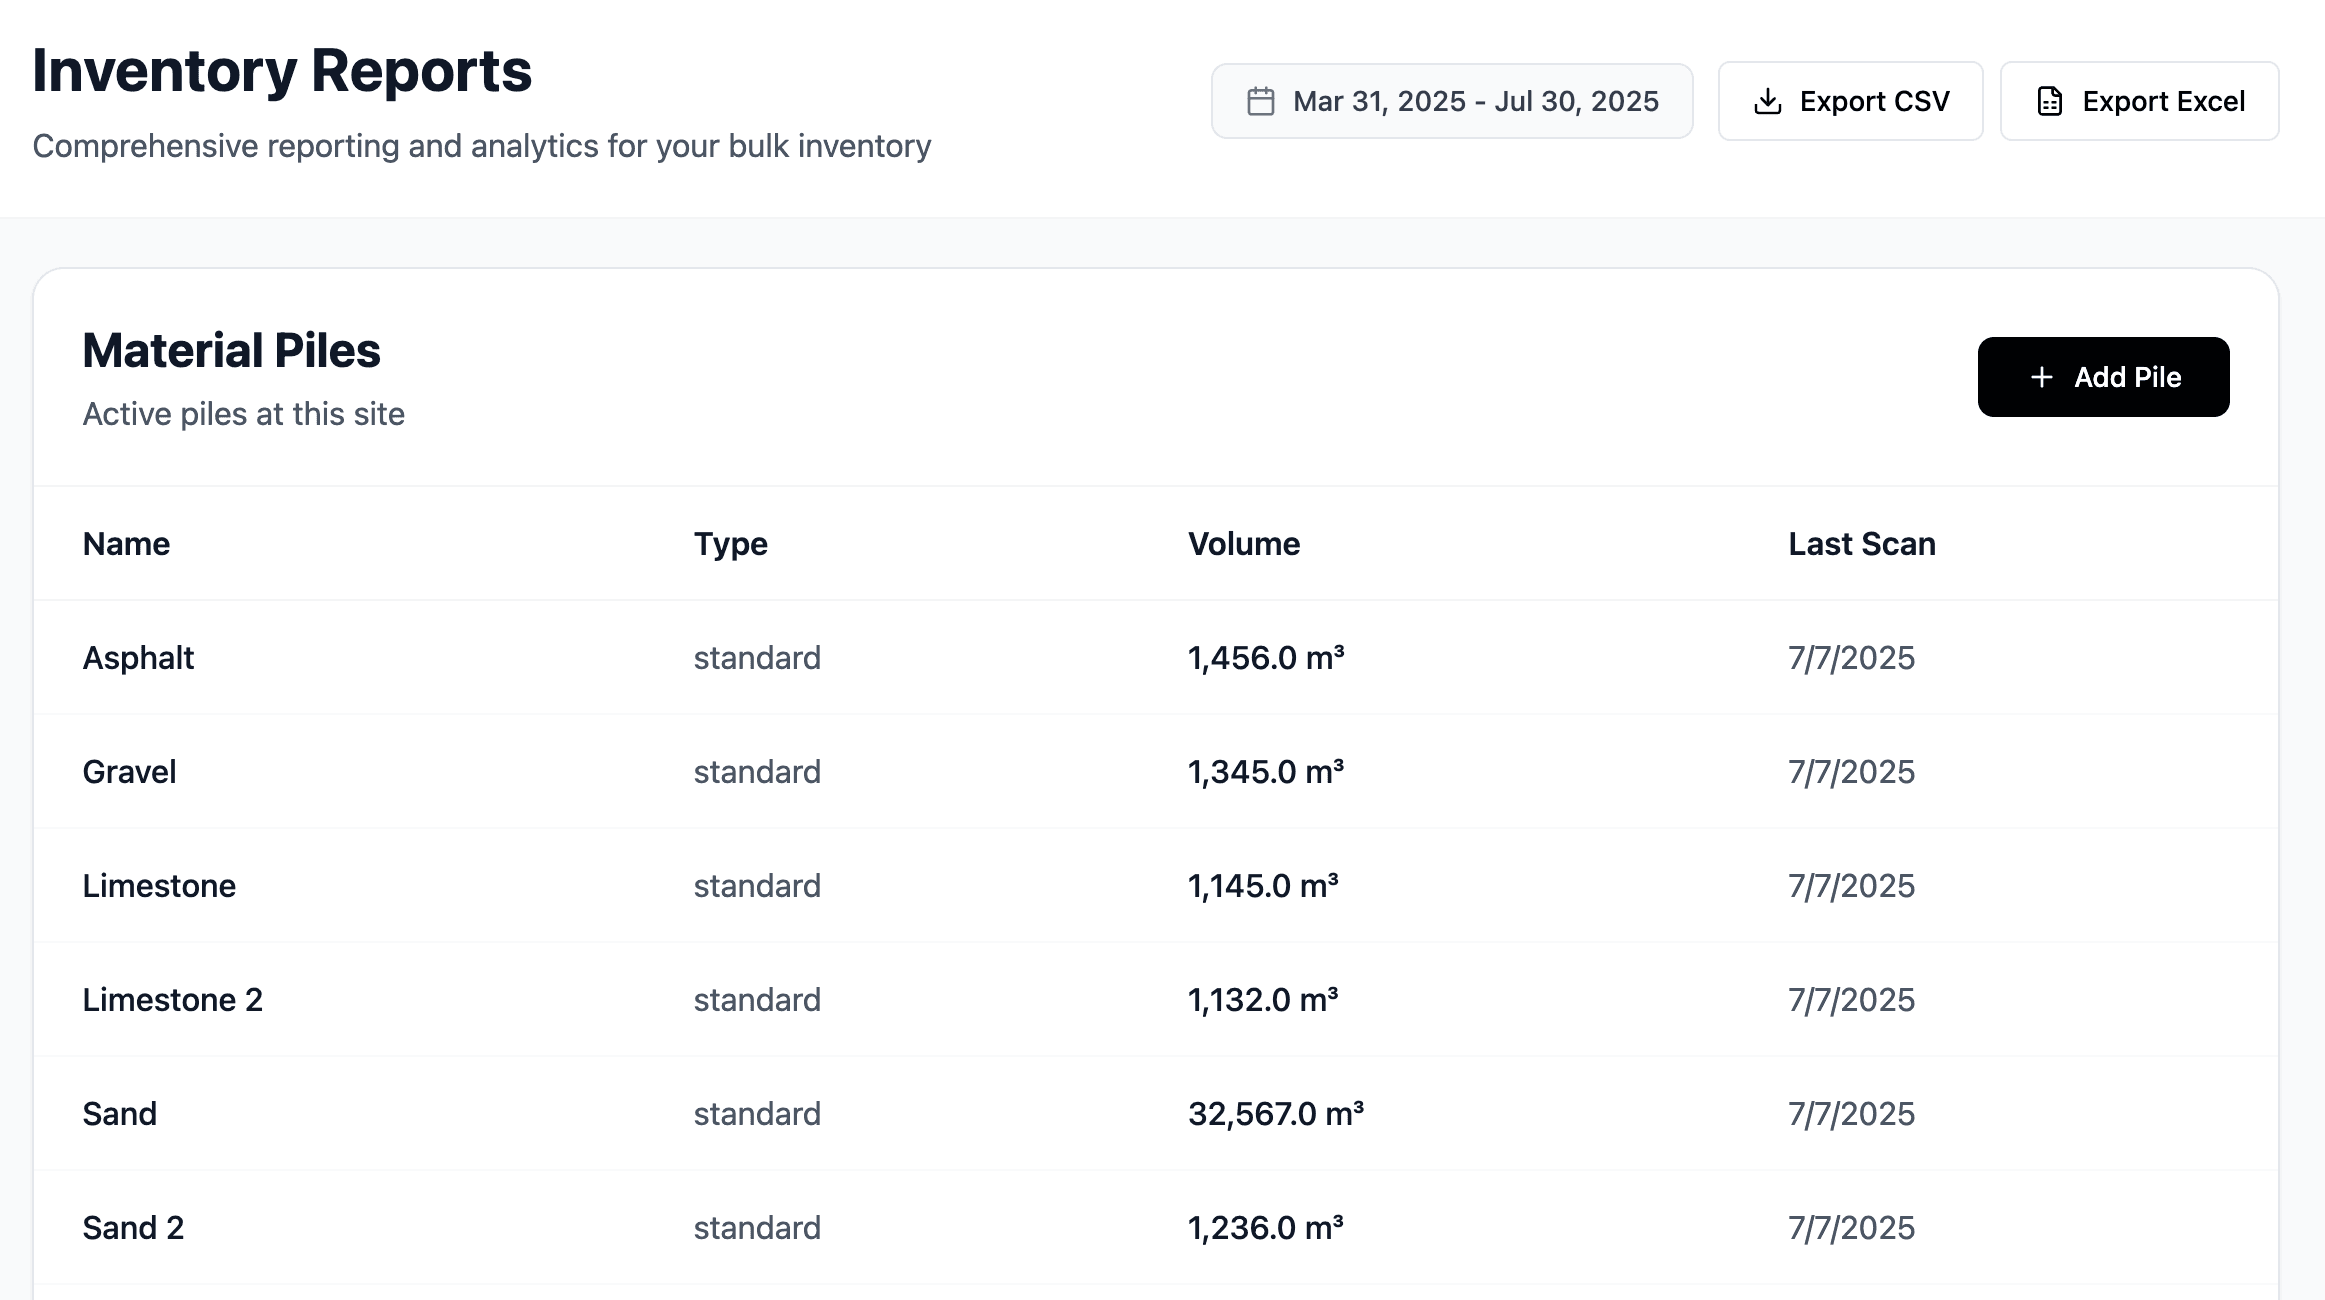Click the plus icon on Add Pile
Viewport: 2325px width, 1300px height.
pyautogui.click(x=2041, y=377)
